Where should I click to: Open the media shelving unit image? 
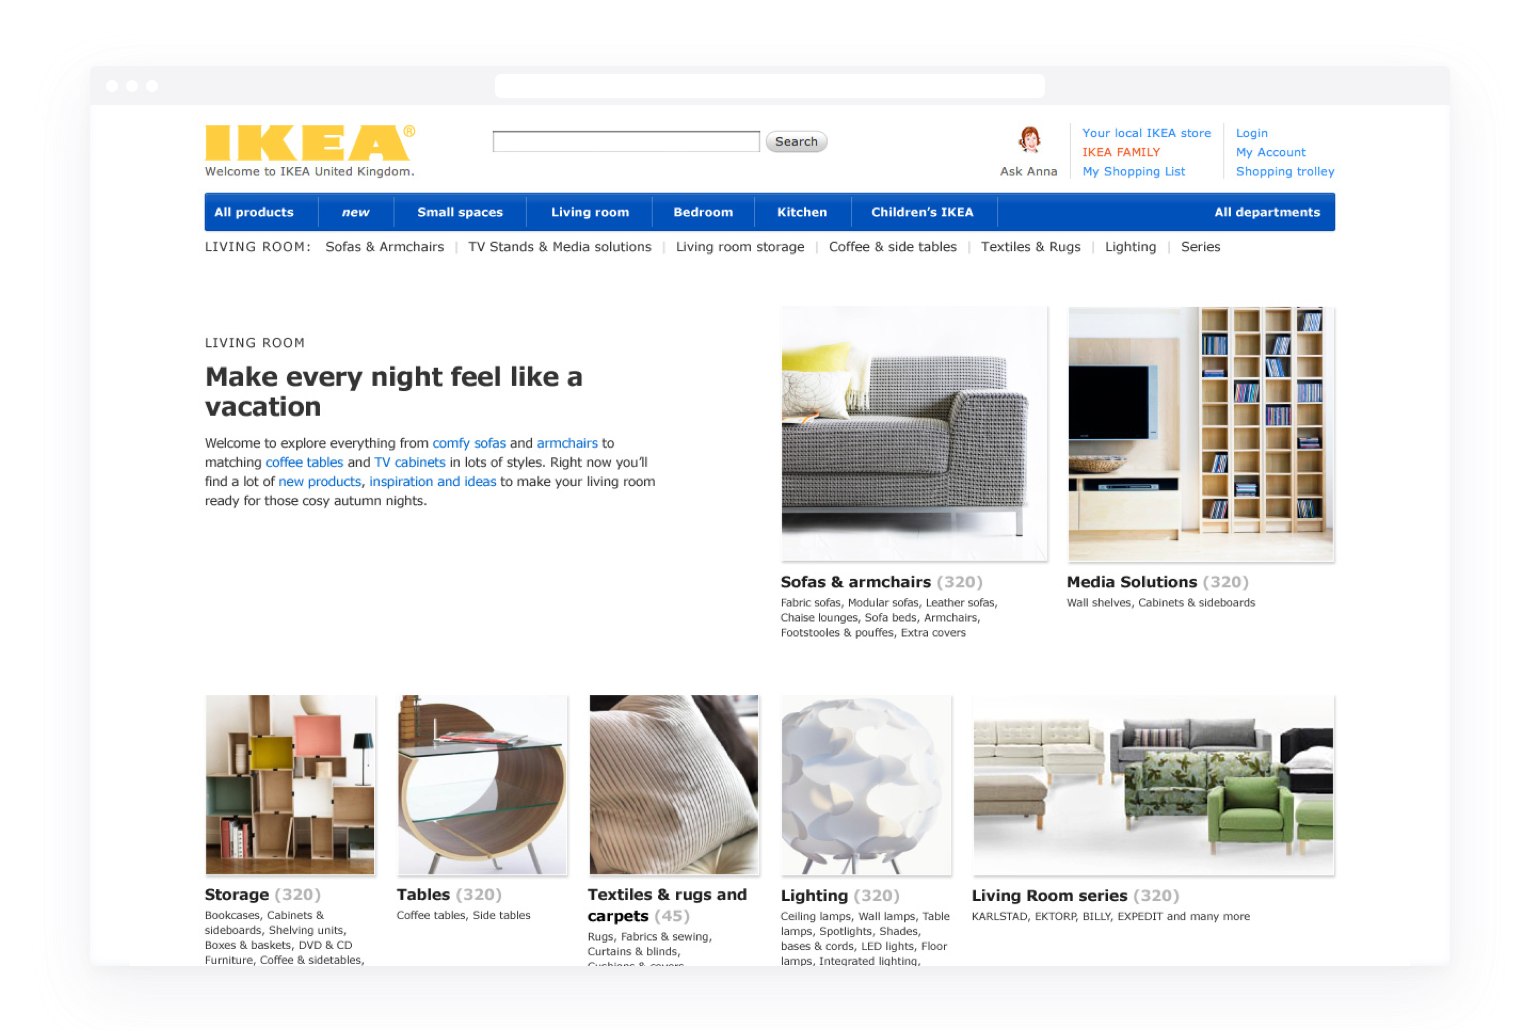pos(1201,433)
